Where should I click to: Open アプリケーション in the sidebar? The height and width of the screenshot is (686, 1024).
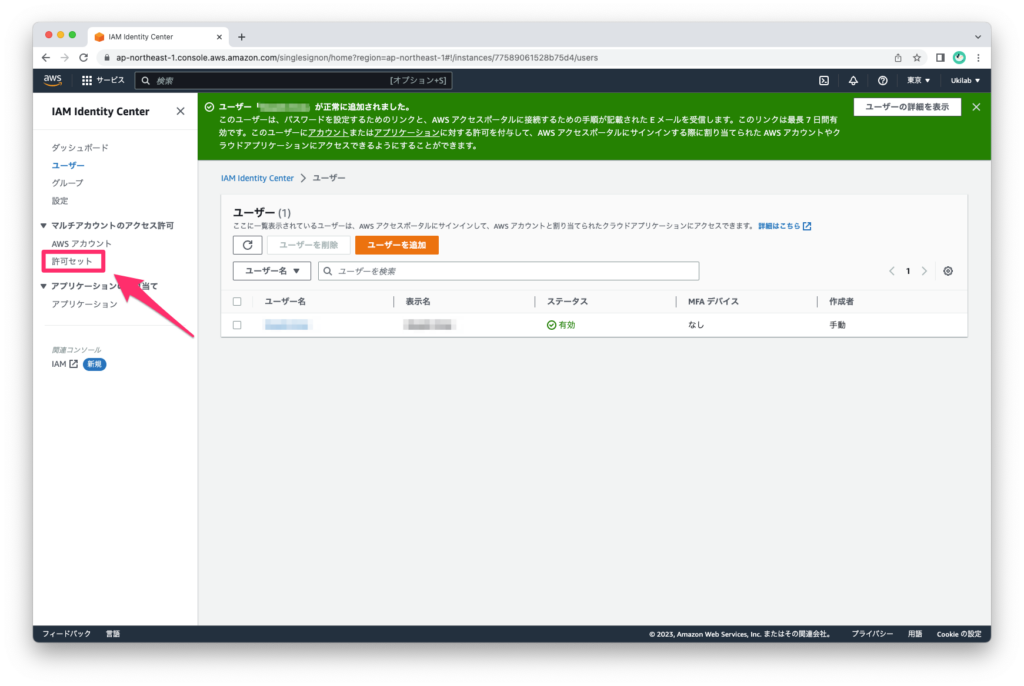tap(84, 304)
